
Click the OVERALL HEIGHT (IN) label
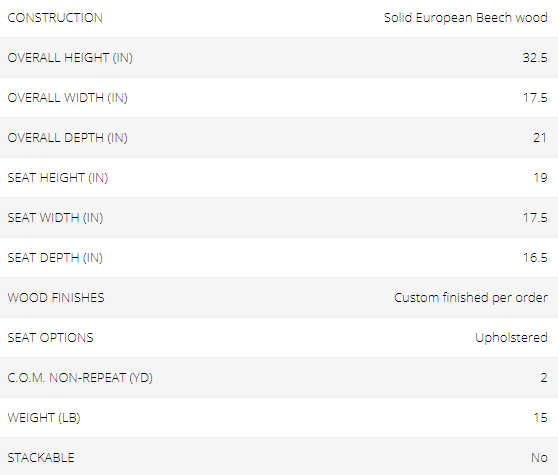pyautogui.click(x=70, y=58)
